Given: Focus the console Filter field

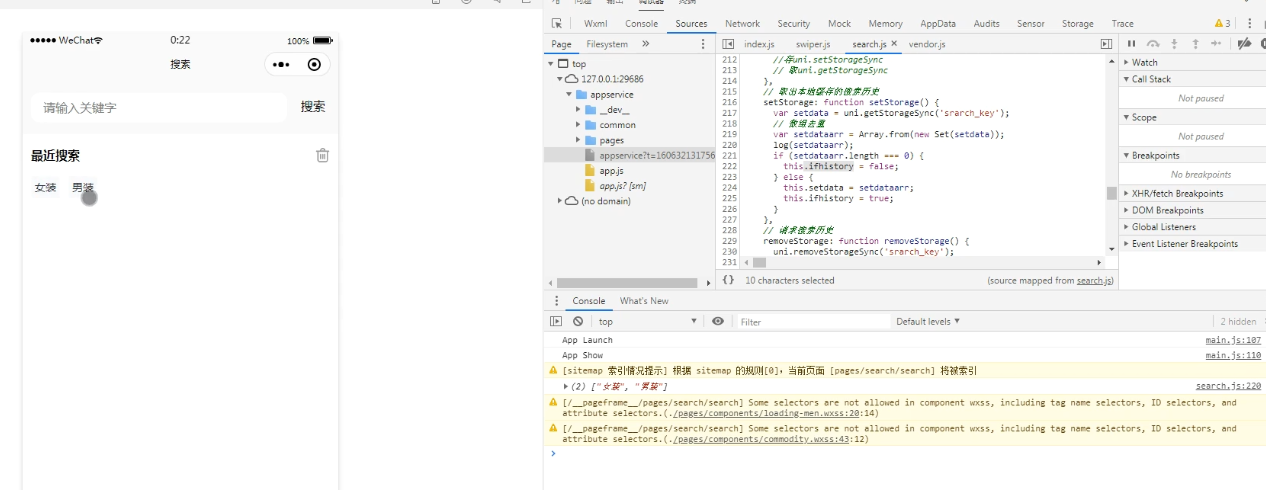Looking at the screenshot, I should coord(812,321).
